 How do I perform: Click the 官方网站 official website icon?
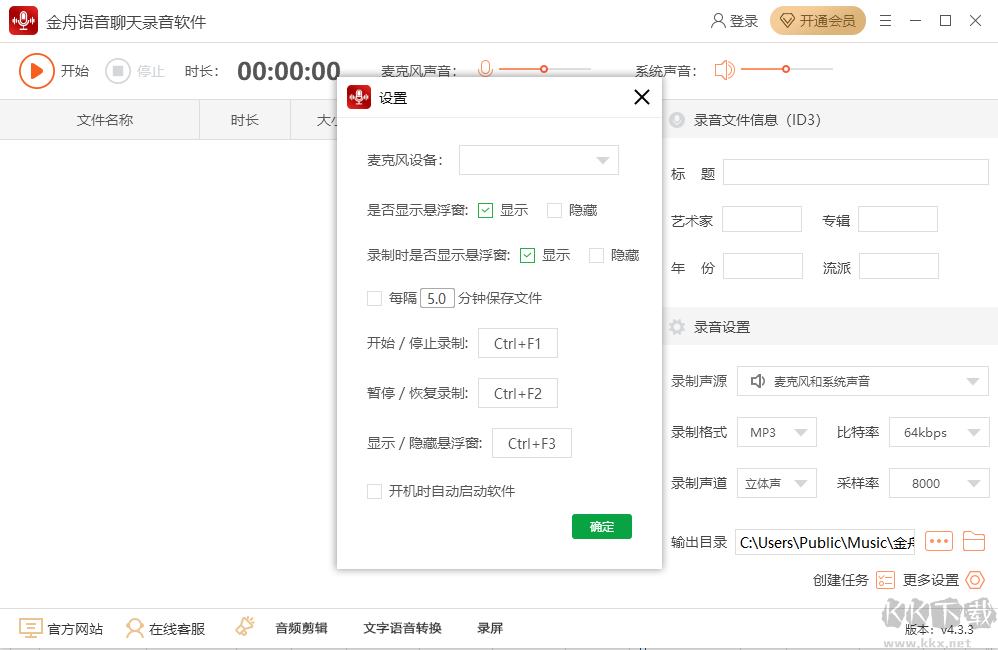pos(31,628)
